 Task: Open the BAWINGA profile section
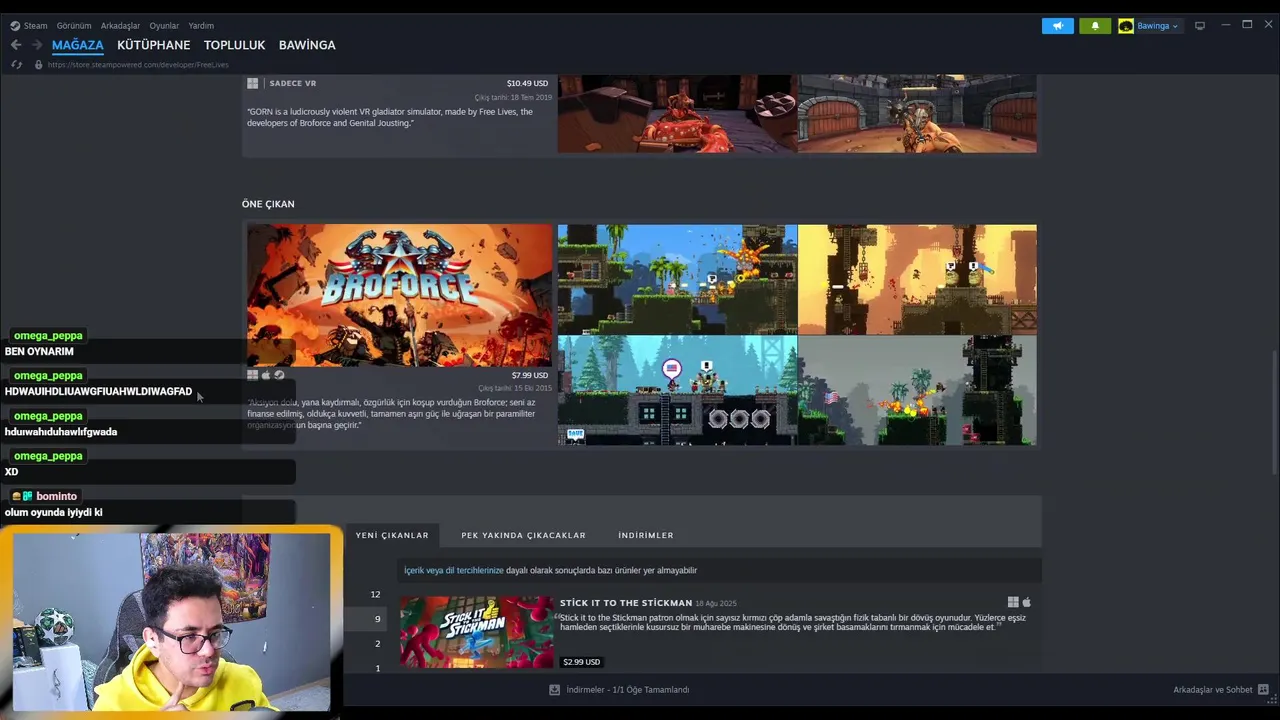coord(307,45)
